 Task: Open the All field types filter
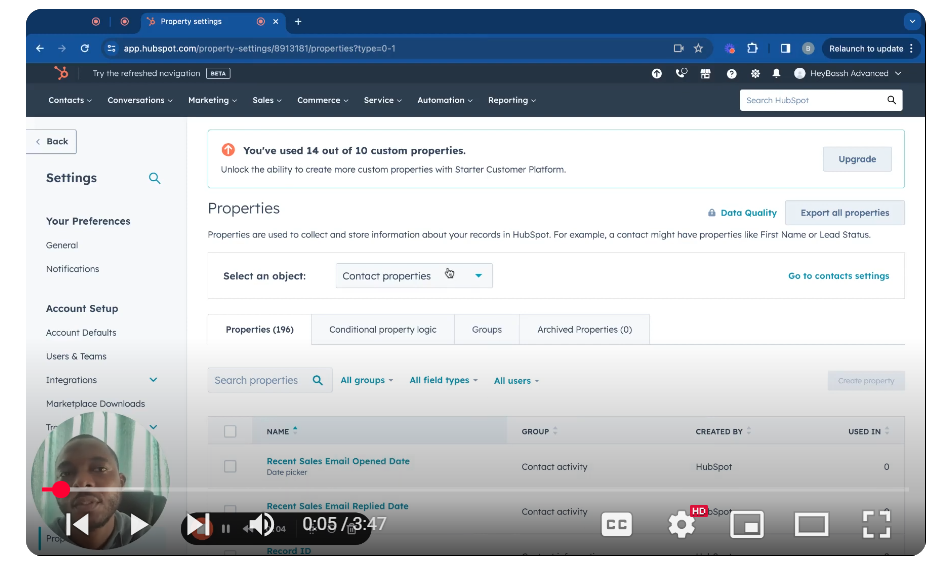(443, 380)
